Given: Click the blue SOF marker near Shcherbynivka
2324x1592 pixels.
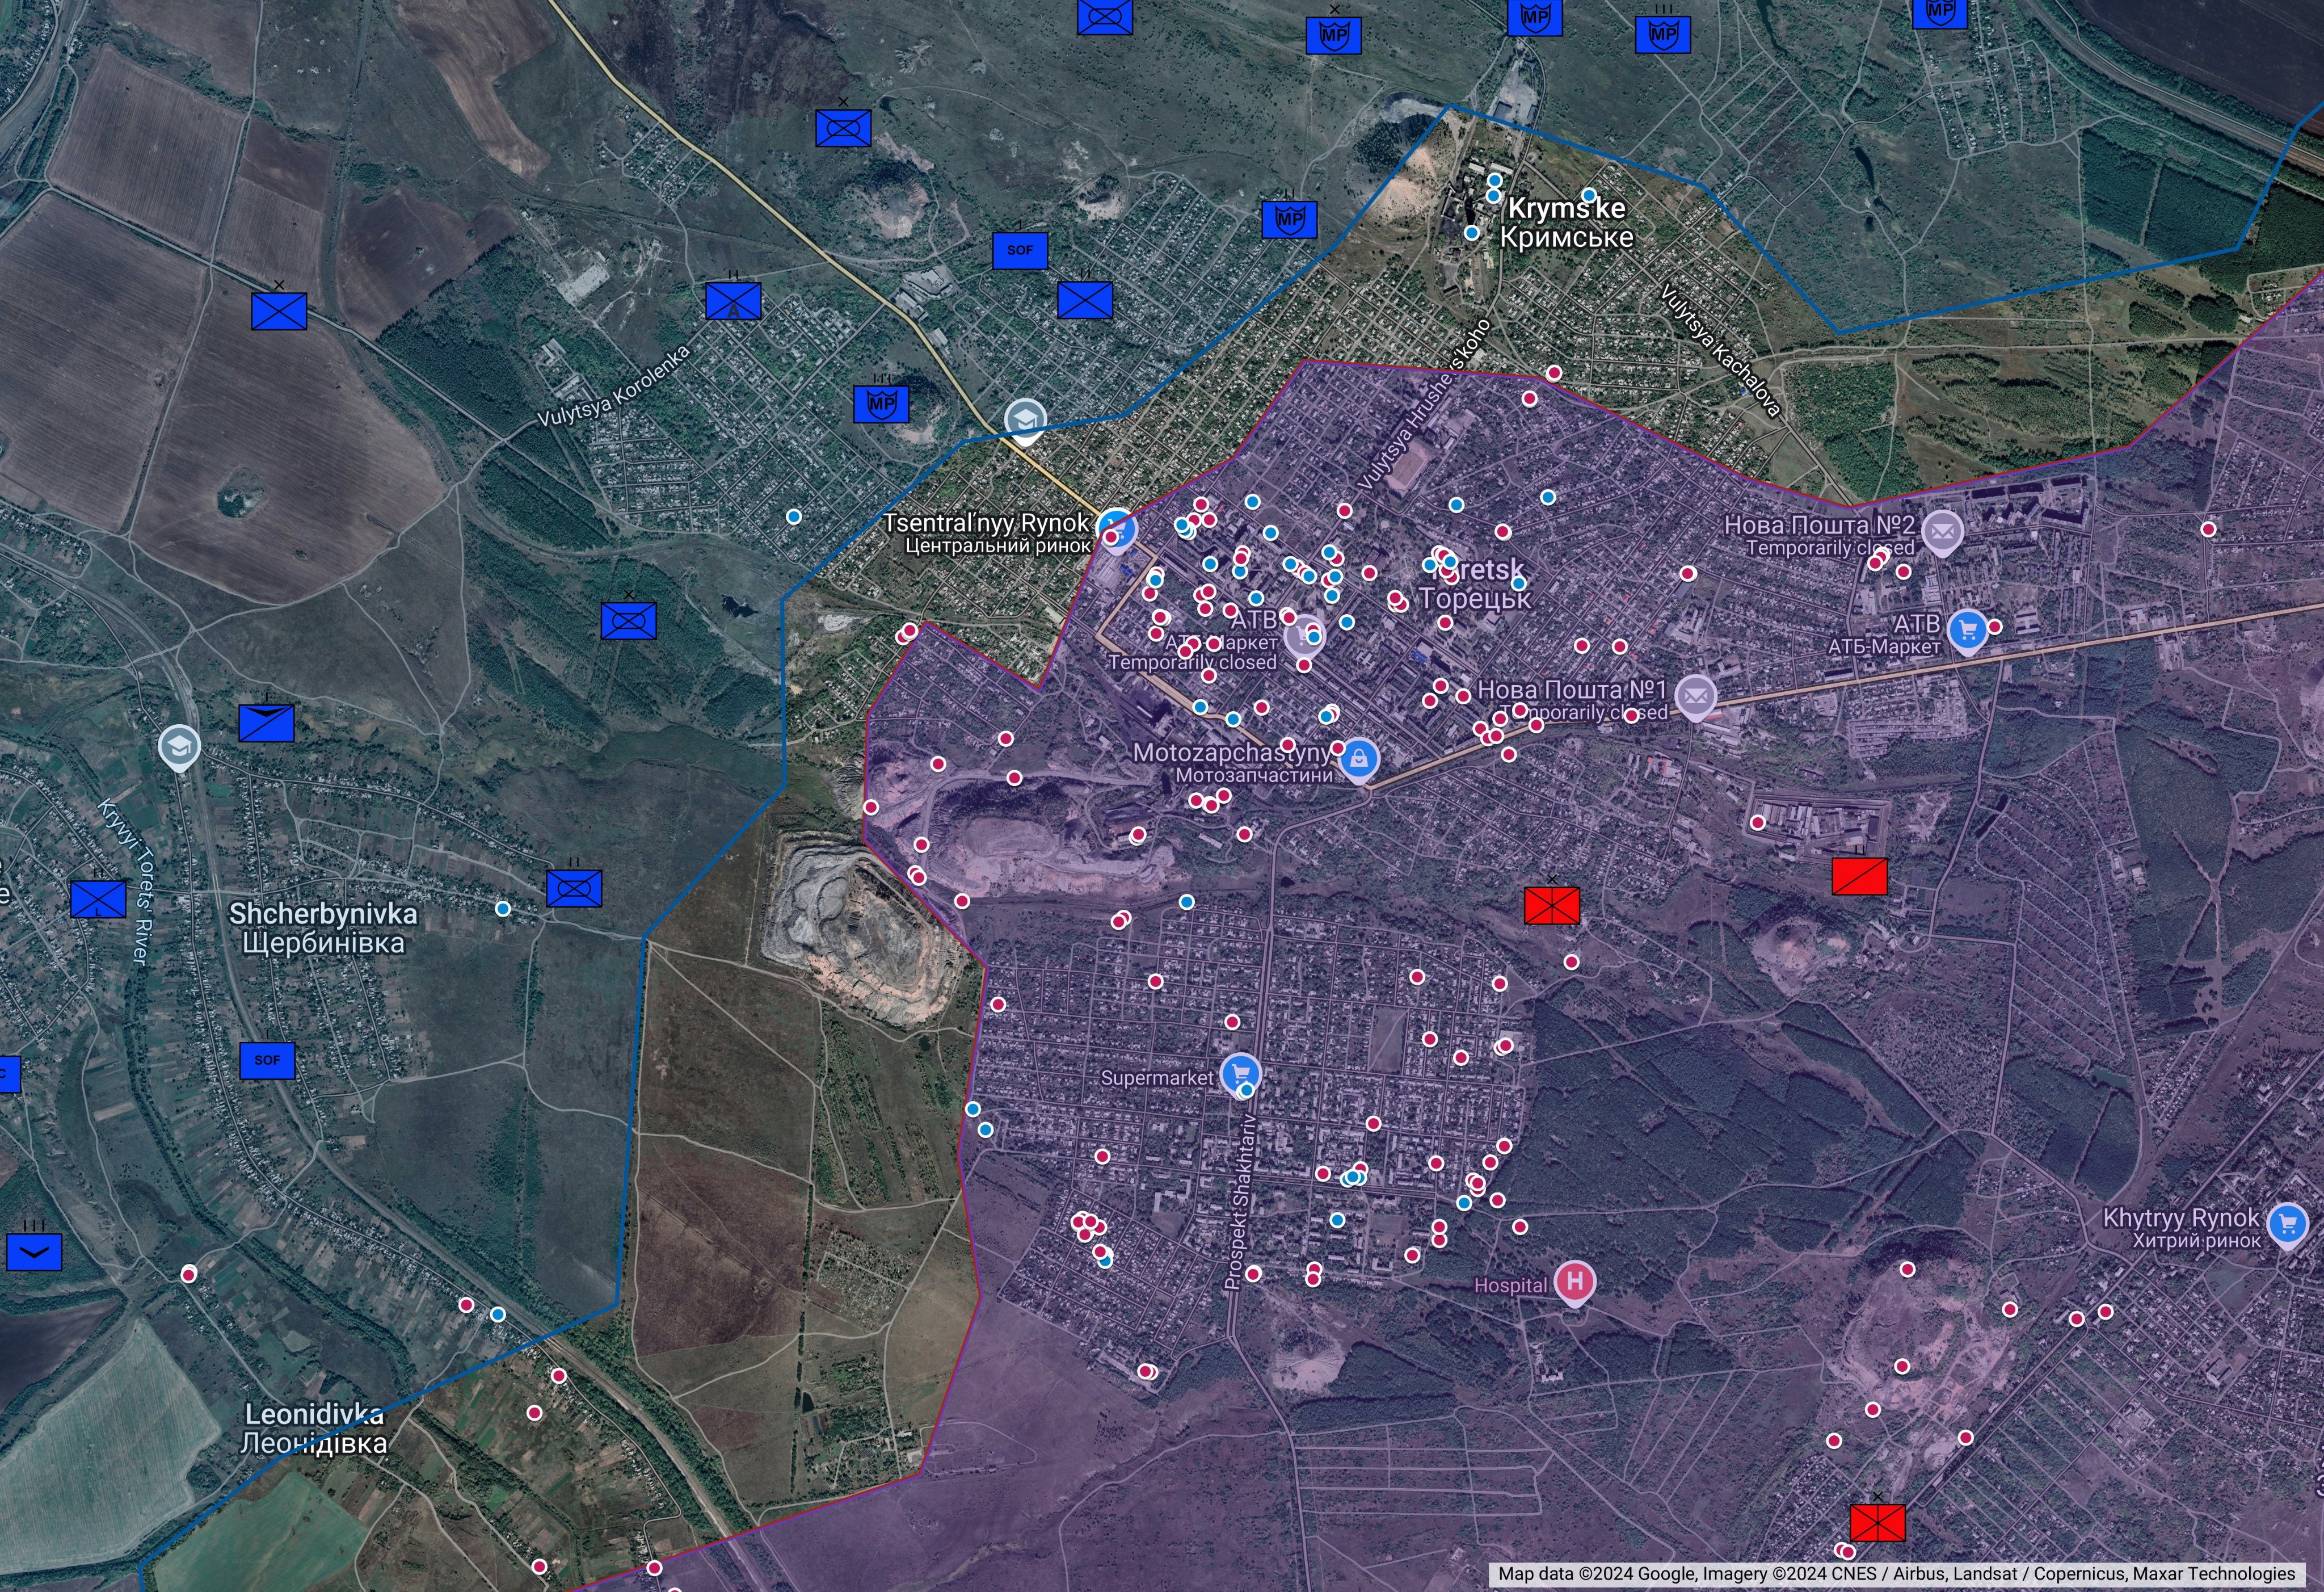Looking at the screenshot, I should click(267, 1060).
